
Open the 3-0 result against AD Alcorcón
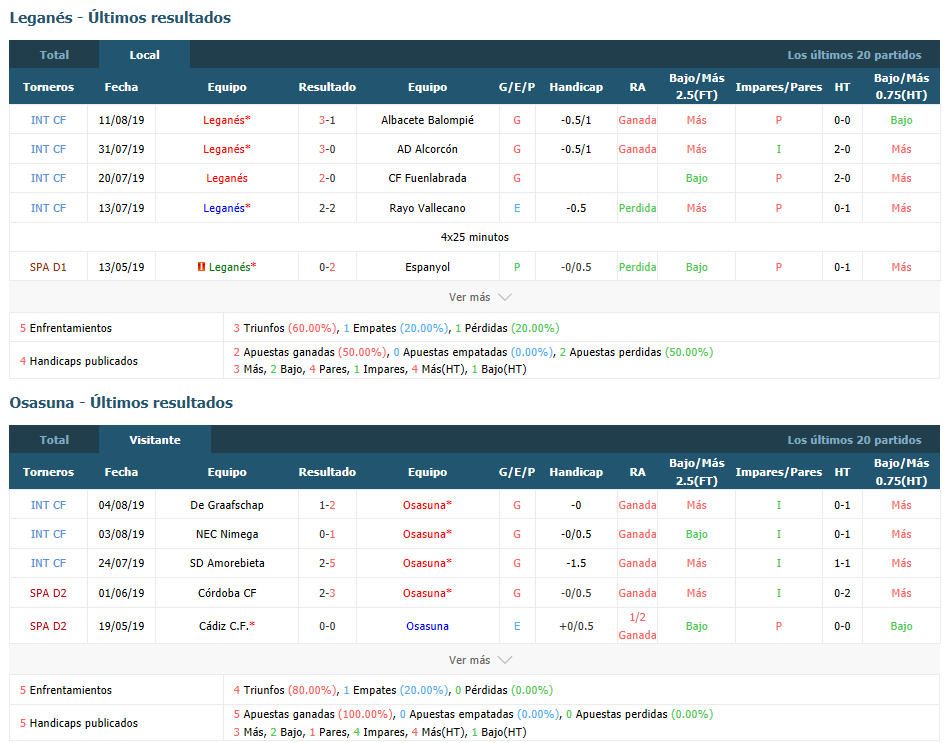[x=327, y=149]
